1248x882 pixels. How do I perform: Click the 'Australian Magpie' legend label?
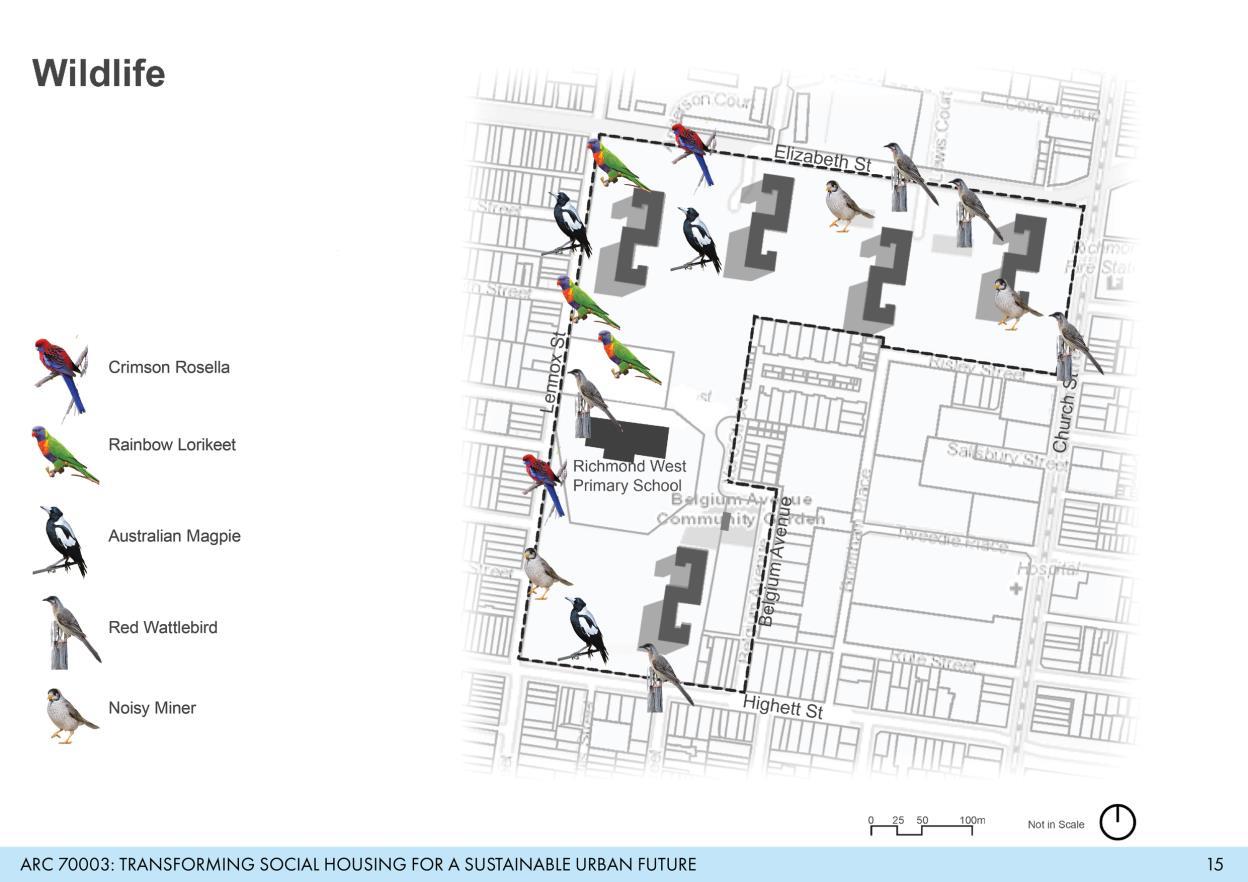click(174, 536)
